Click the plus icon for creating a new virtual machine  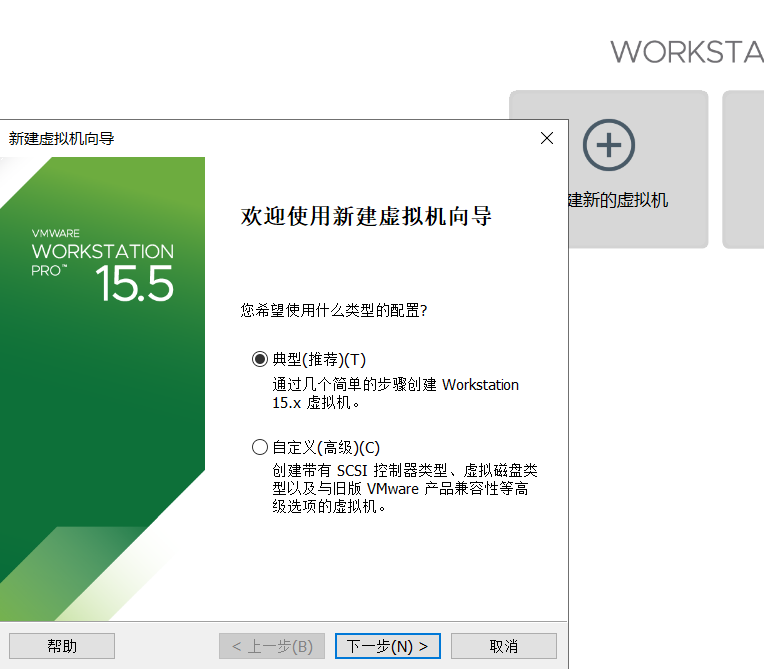[x=608, y=146]
